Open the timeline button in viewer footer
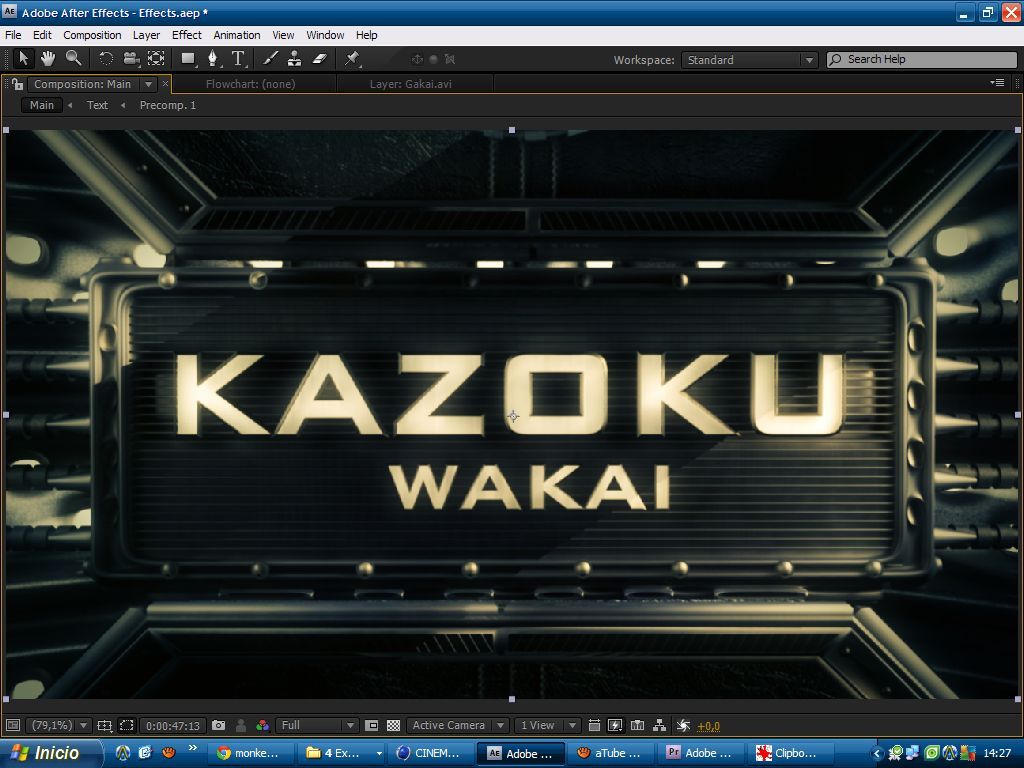 click(637, 726)
